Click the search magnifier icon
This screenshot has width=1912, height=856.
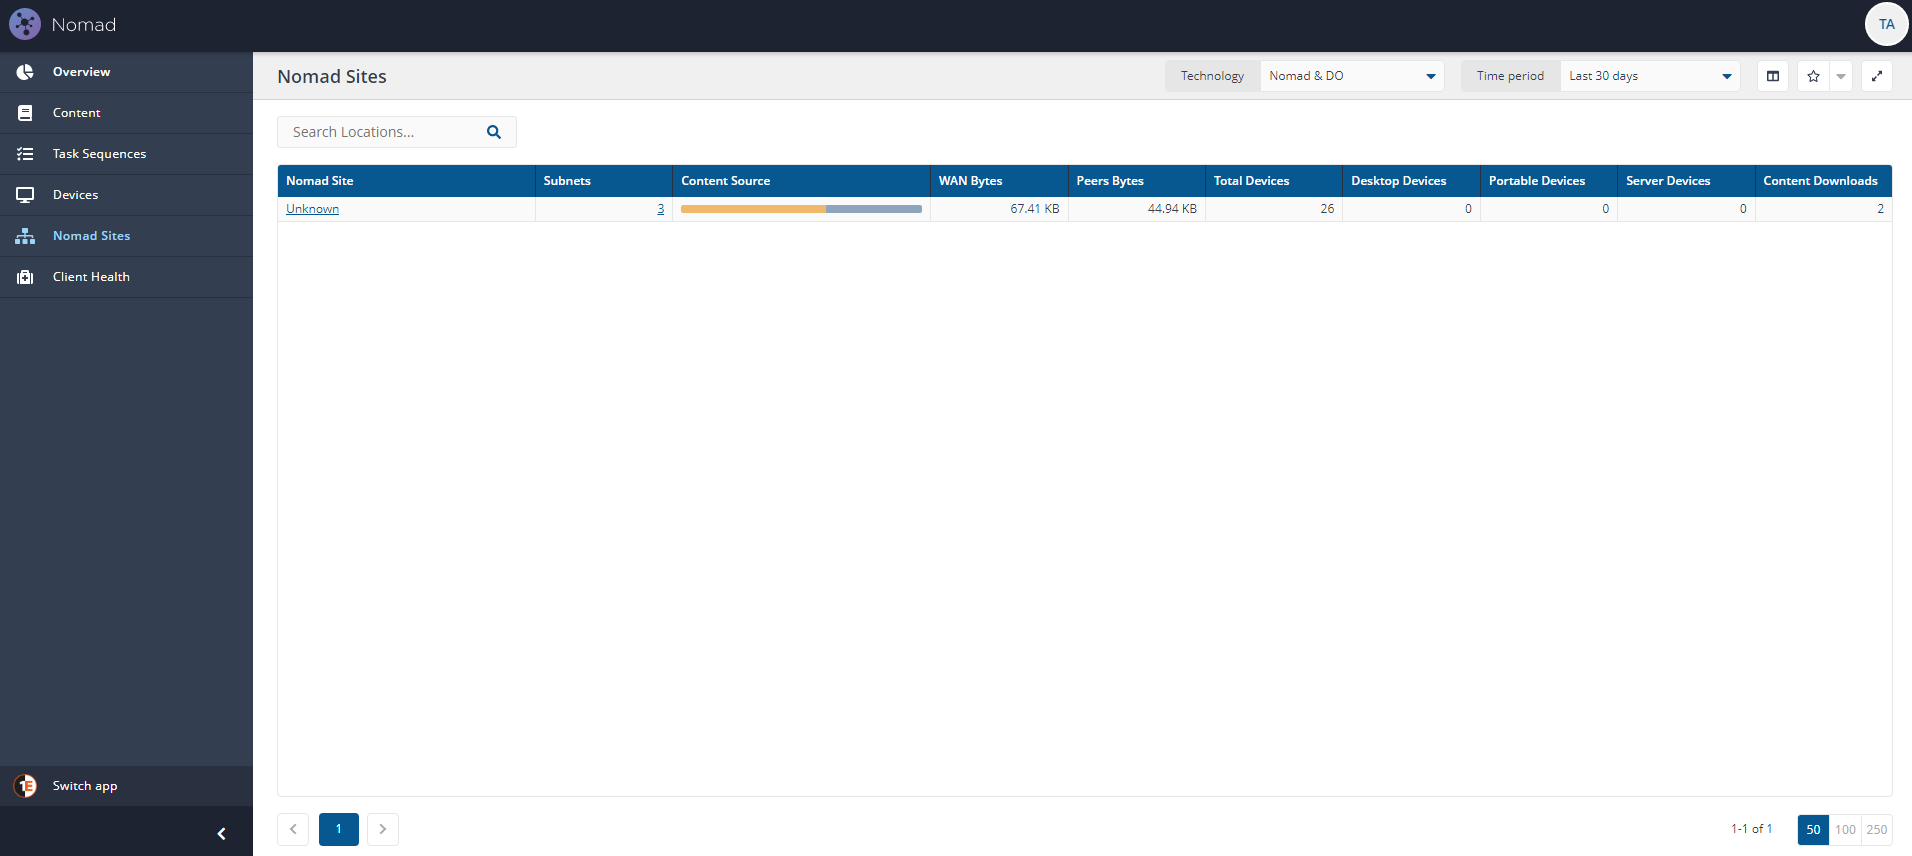tap(493, 132)
